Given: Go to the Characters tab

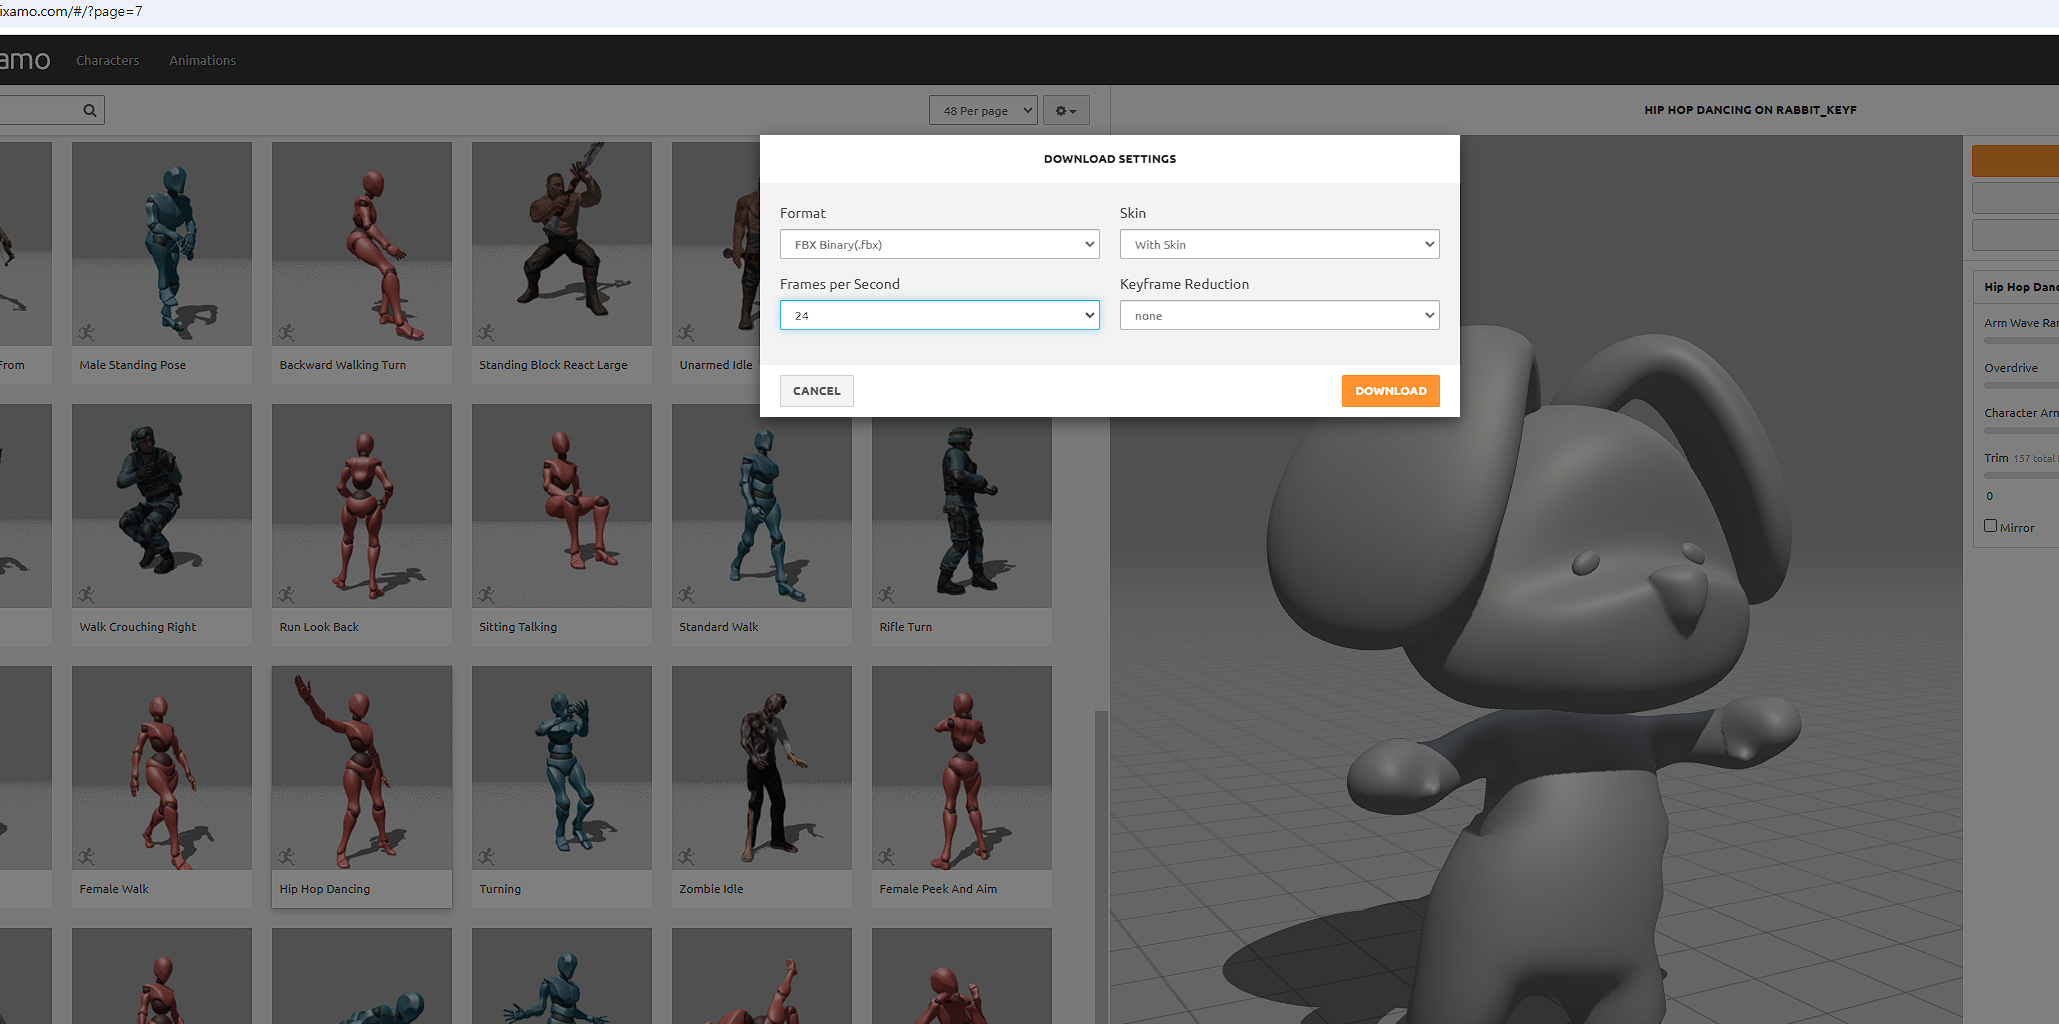Looking at the screenshot, I should (x=108, y=60).
